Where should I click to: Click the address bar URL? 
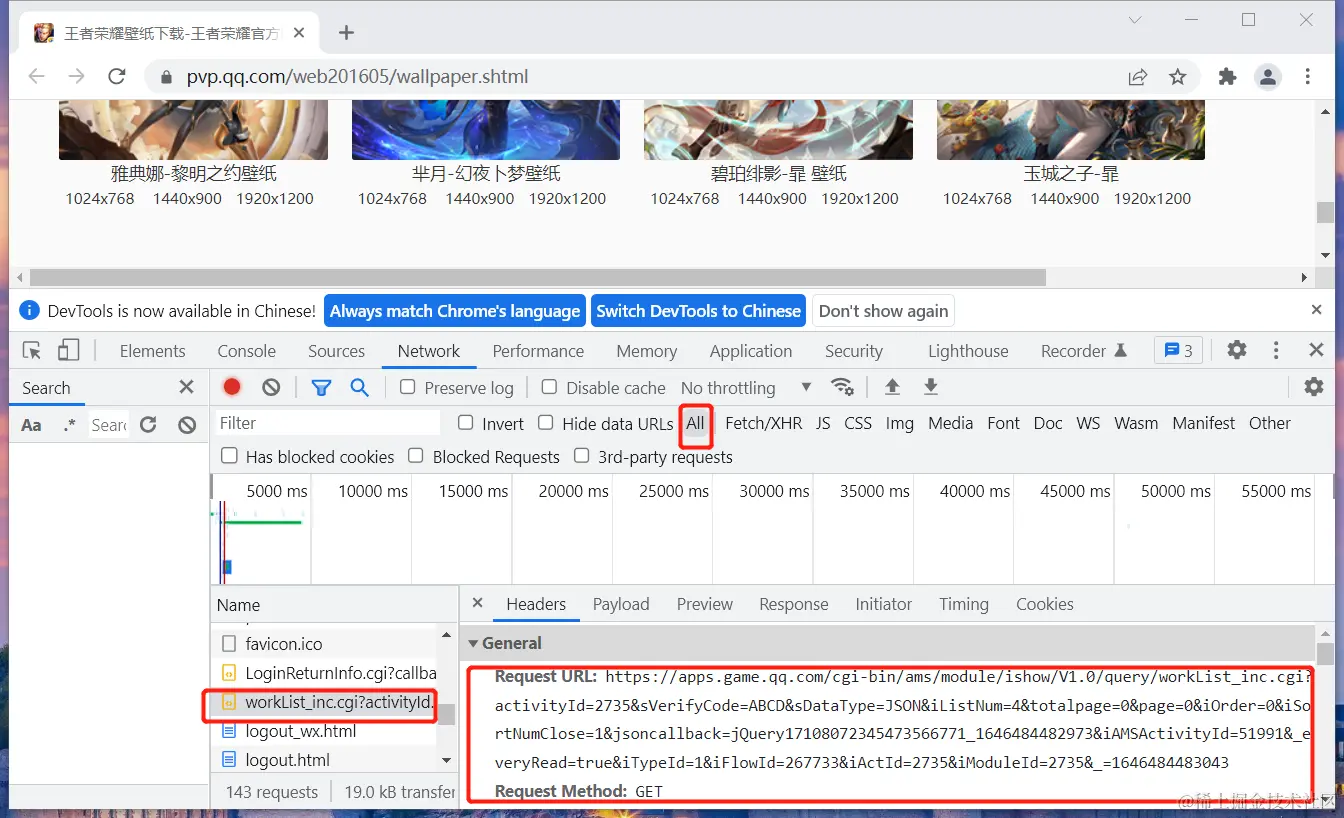click(357, 77)
